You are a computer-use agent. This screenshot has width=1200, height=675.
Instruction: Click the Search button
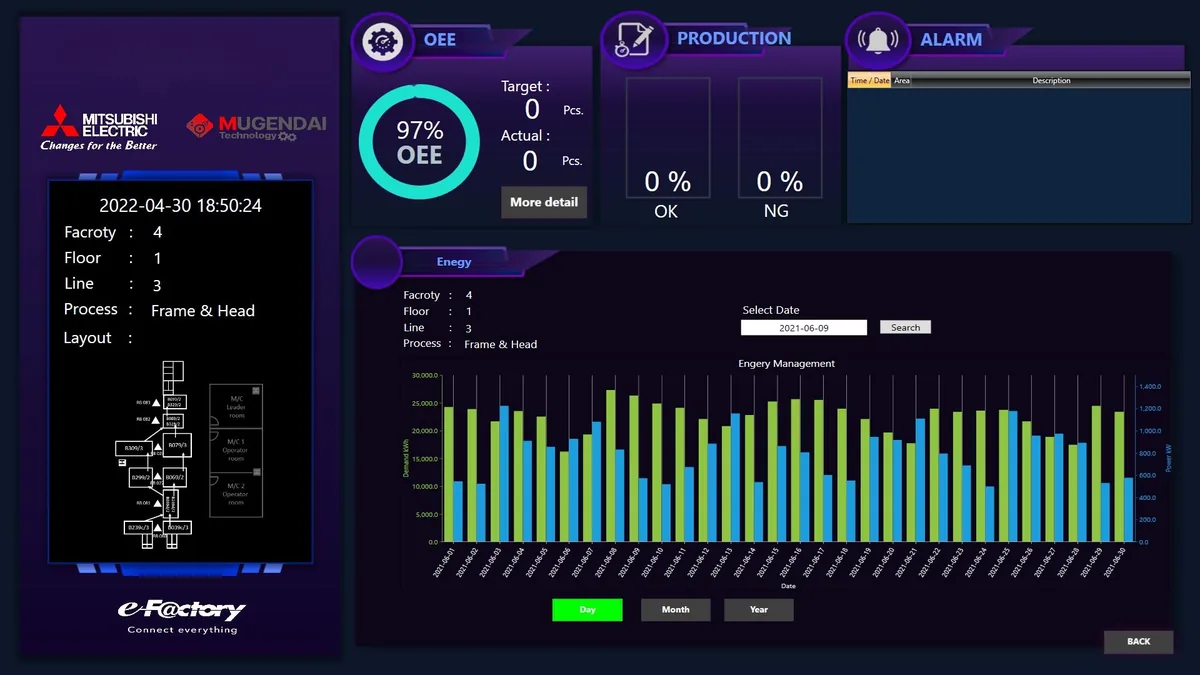pos(905,327)
